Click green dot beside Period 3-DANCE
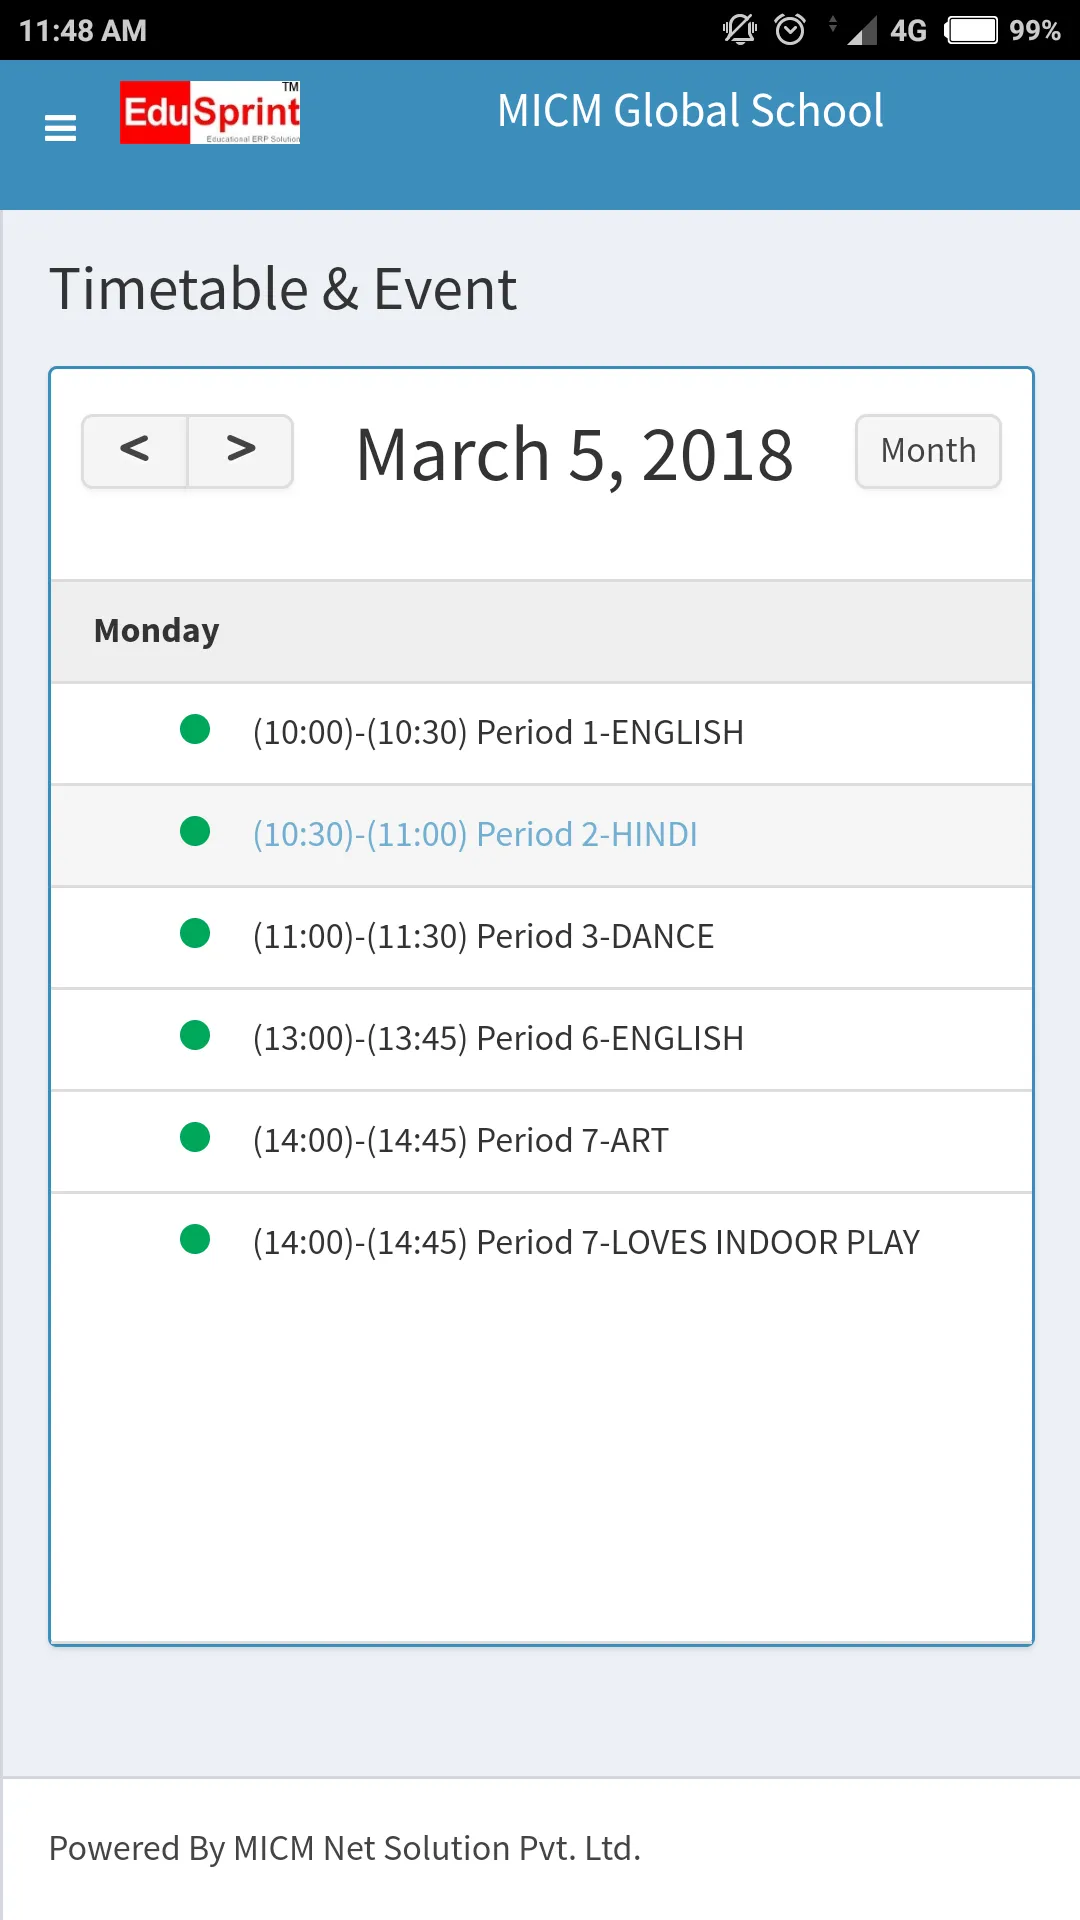 [195, 933]
